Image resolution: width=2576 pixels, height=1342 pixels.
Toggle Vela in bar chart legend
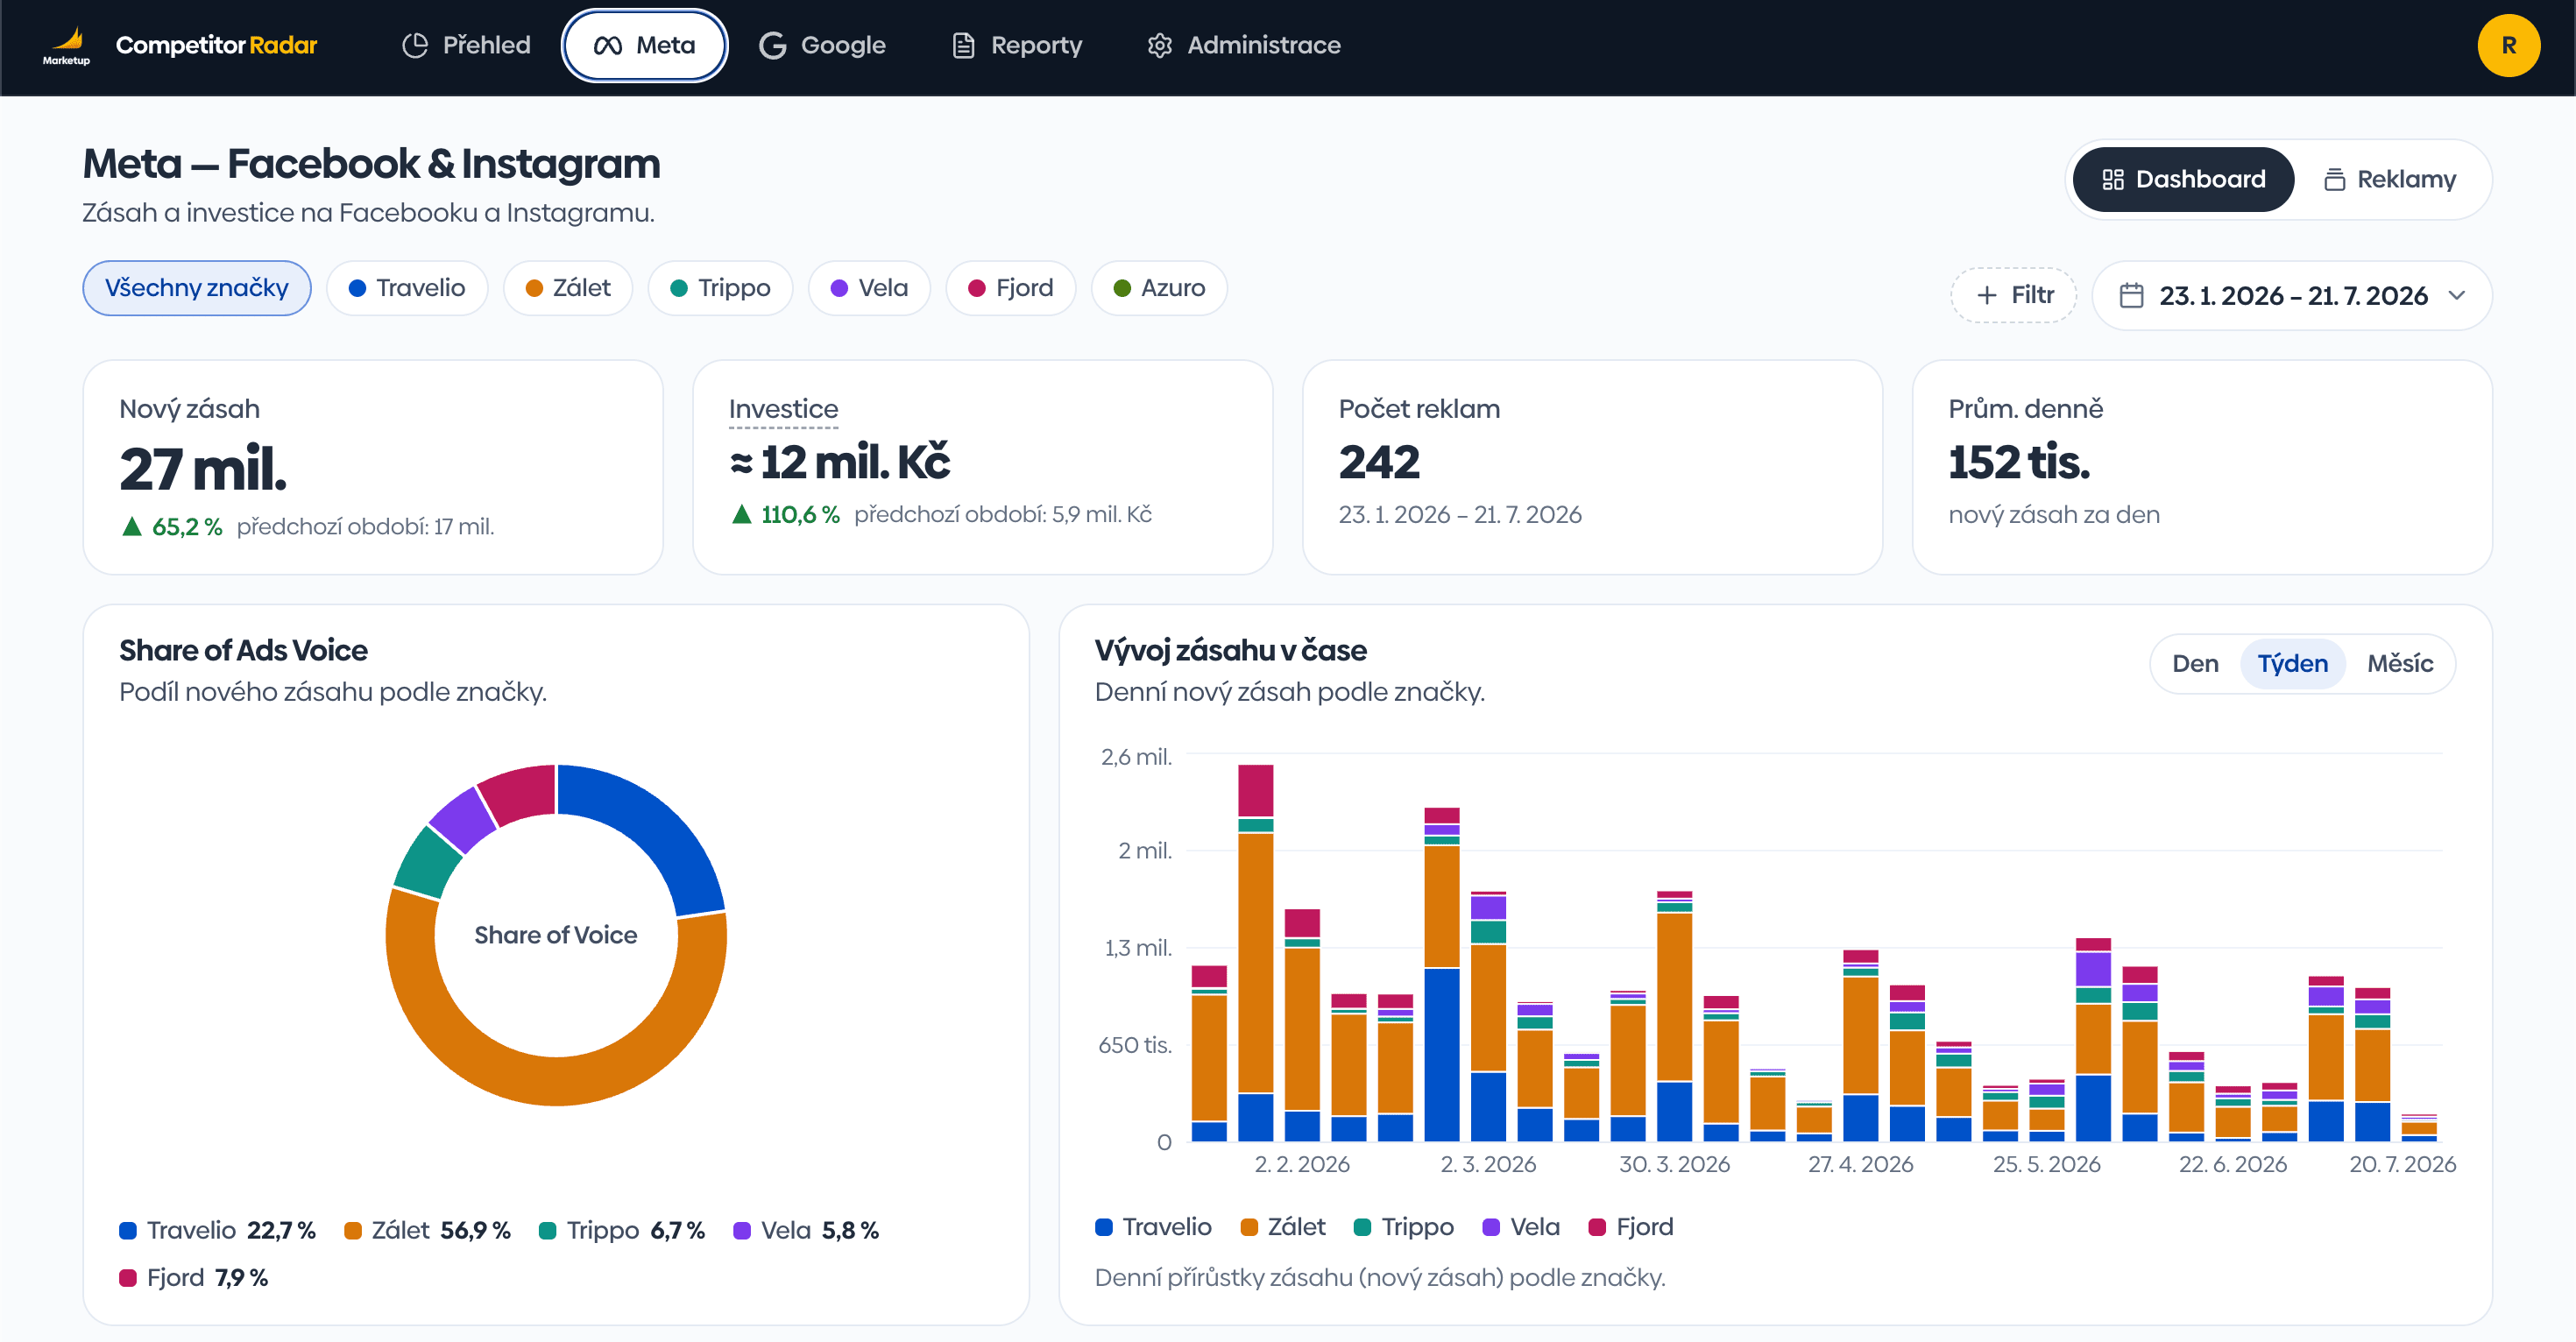point(1521,1227)
